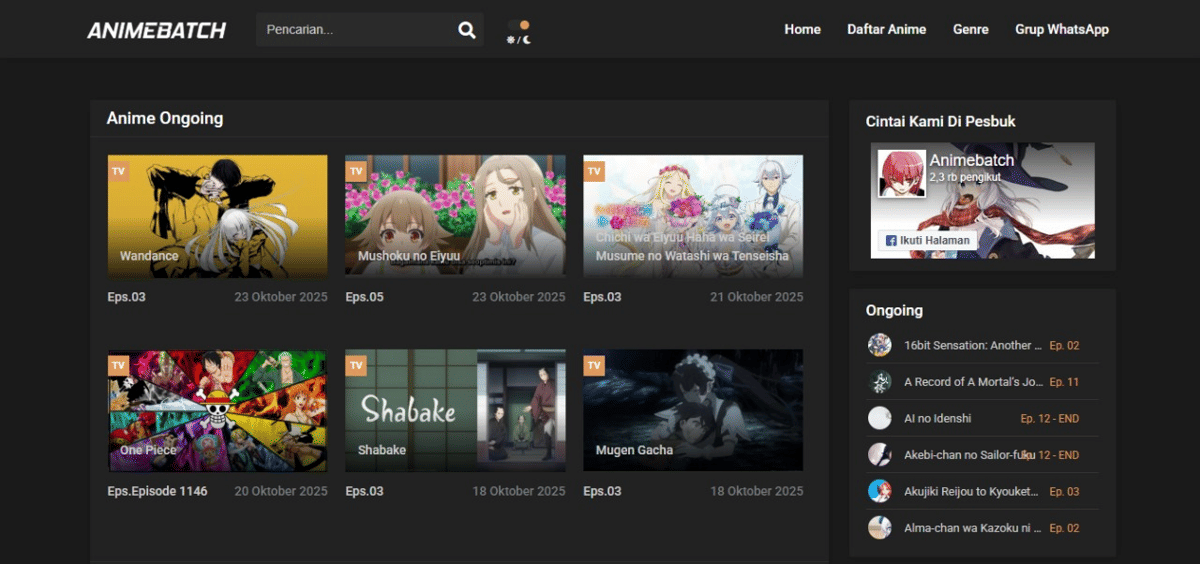Click the AI no Idenshi avatar icon
The width and height of the screenshot is (1200, 564).
coord(879,418)
